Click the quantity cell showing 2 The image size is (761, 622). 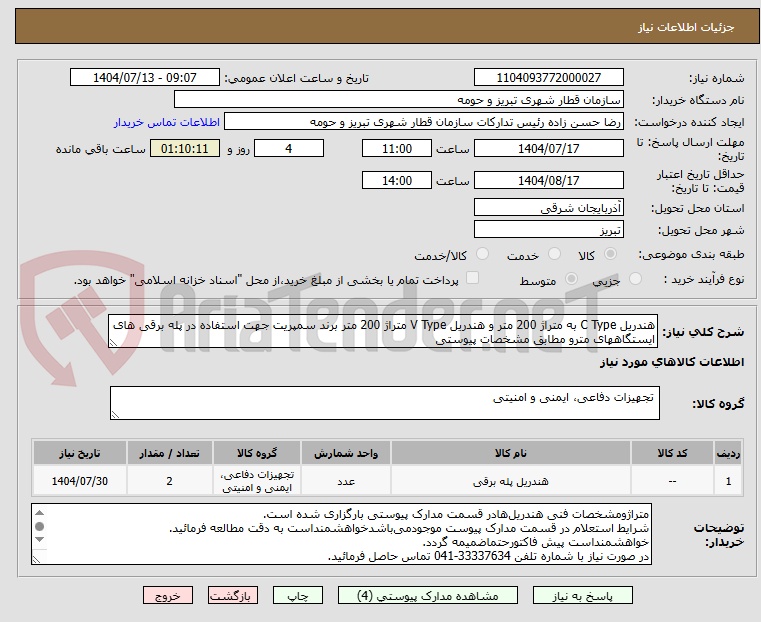pyautogui.click(x=169, y=481)
